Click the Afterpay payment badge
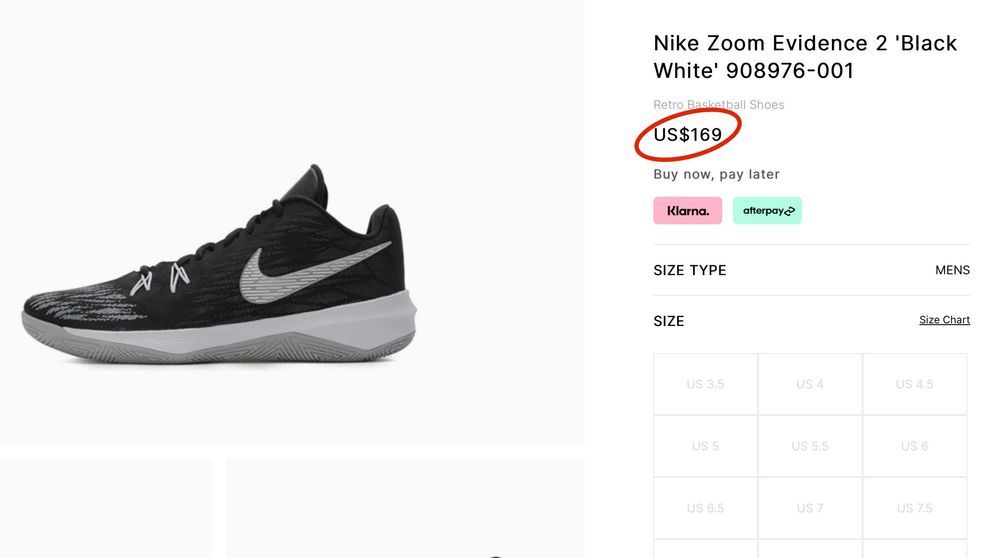Image resolution: width=1000 pixels, height=558 pixels. [x=767, y=211]
